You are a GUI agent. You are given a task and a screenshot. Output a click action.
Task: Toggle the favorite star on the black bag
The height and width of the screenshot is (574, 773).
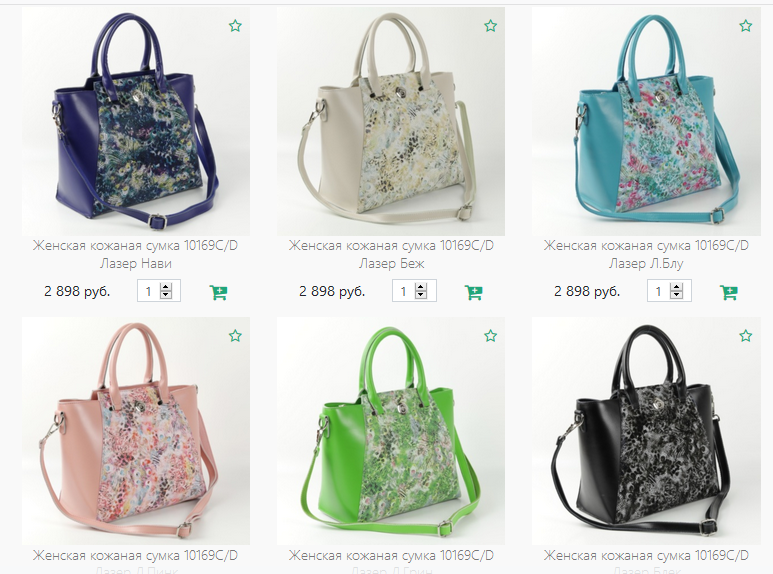click(746, 336)
